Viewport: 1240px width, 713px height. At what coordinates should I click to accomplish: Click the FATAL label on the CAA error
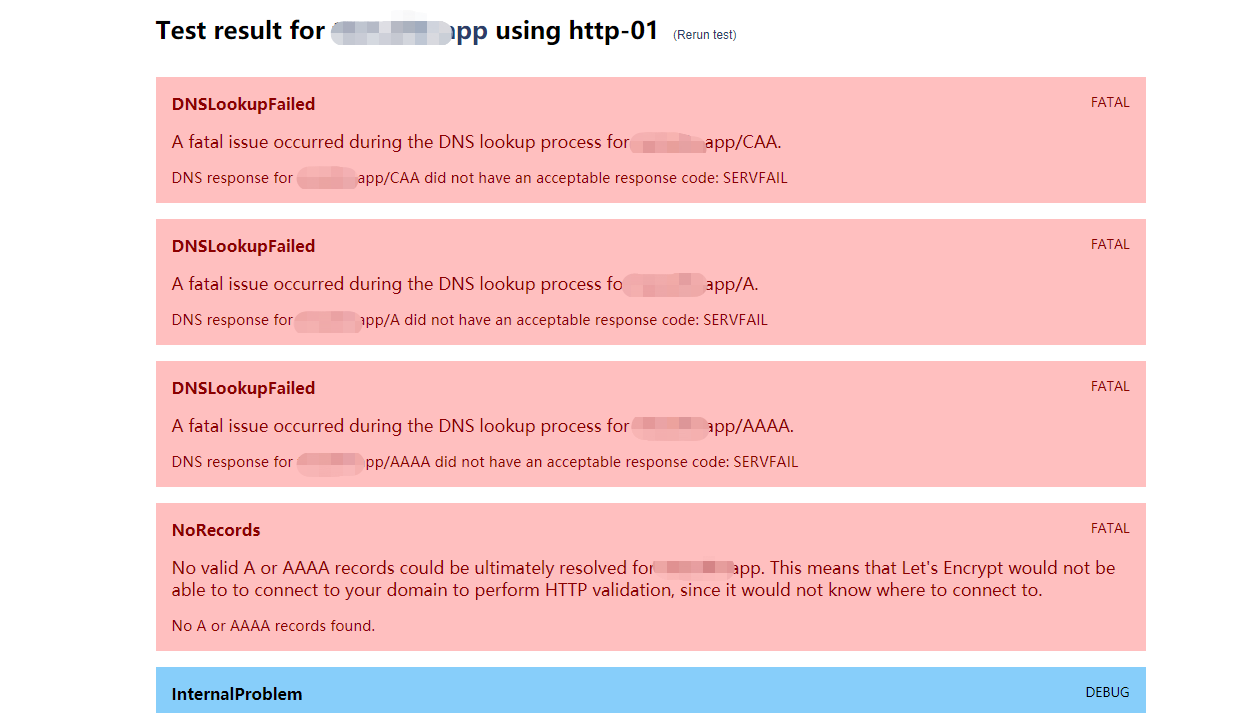click(x=1110, y=102)
